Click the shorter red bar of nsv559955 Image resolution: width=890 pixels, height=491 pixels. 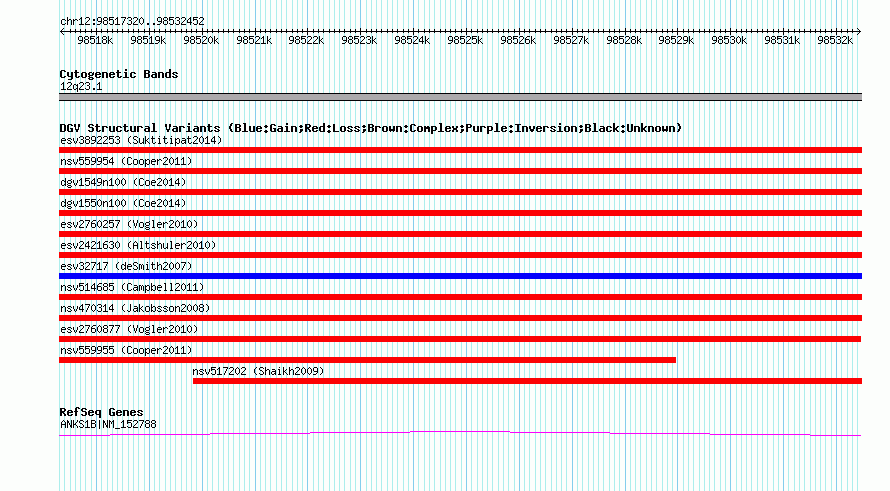[x=367, y=360]
